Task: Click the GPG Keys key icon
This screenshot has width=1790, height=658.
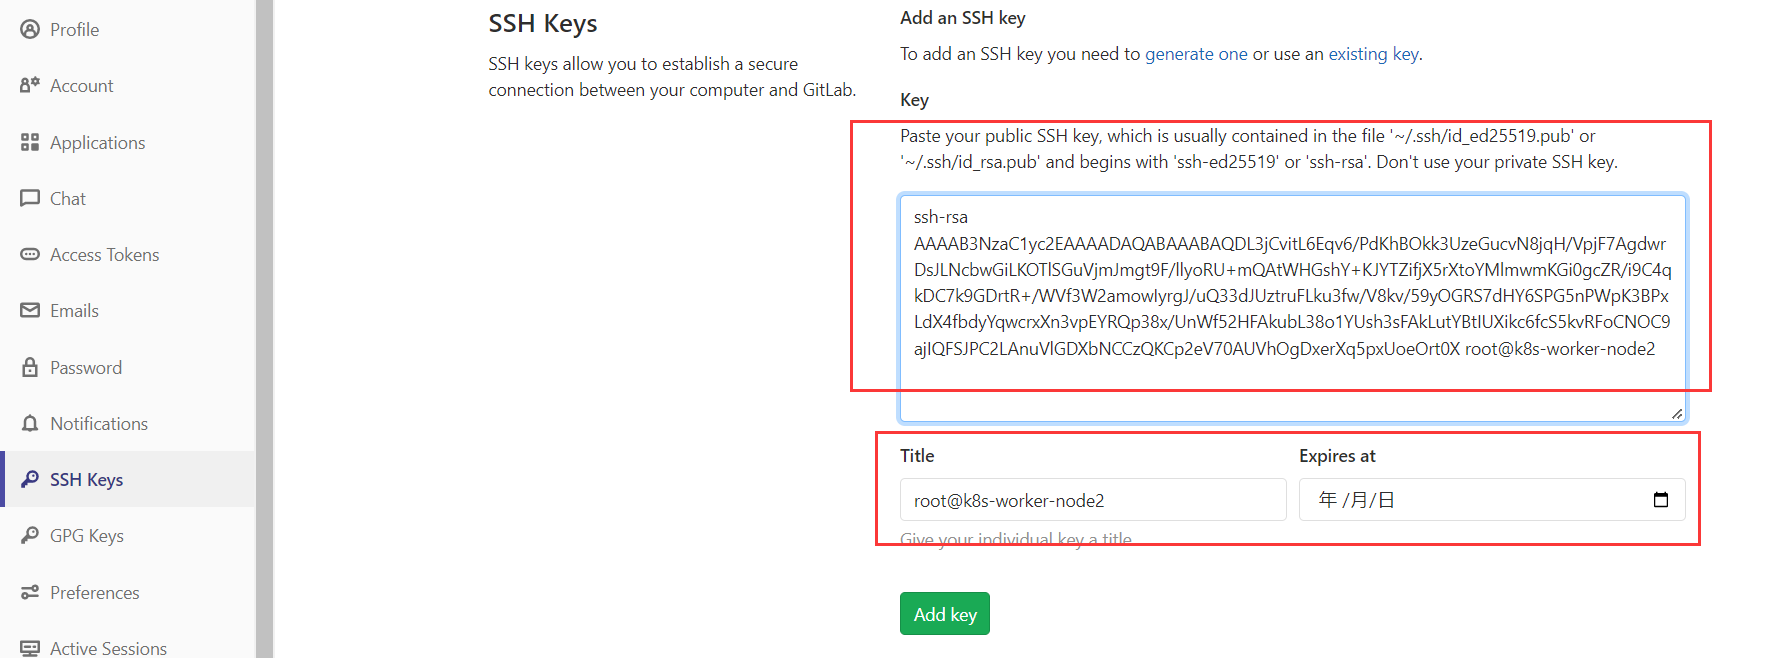Action: (x=30, y=535)
